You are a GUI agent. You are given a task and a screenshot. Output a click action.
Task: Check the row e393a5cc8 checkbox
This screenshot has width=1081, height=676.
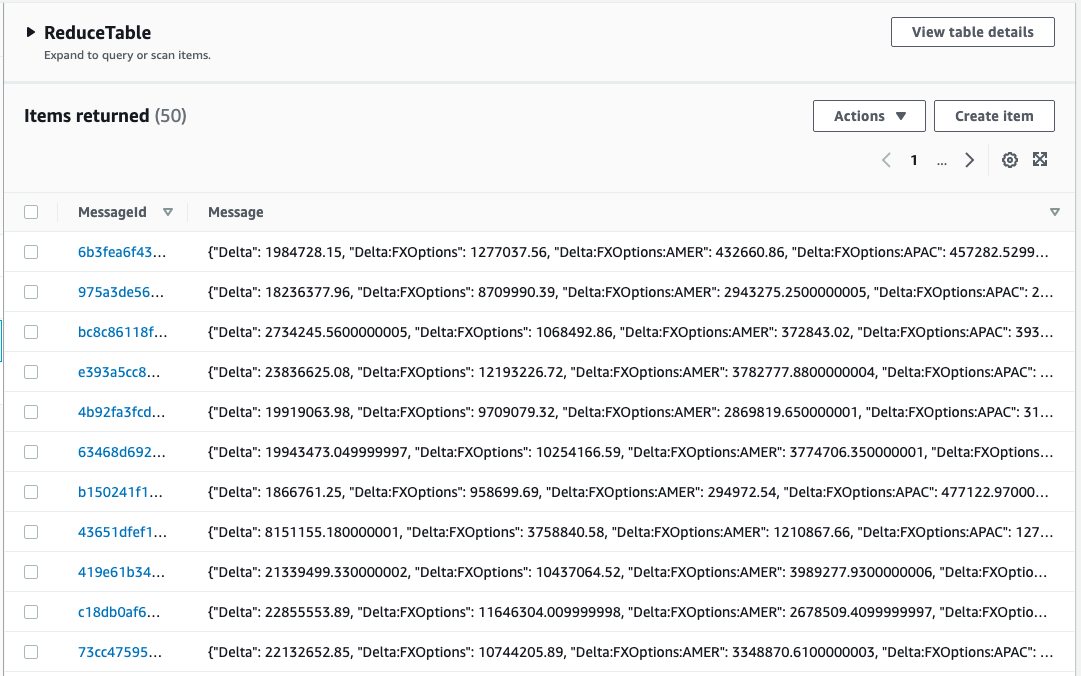click(x=31, y=372)
